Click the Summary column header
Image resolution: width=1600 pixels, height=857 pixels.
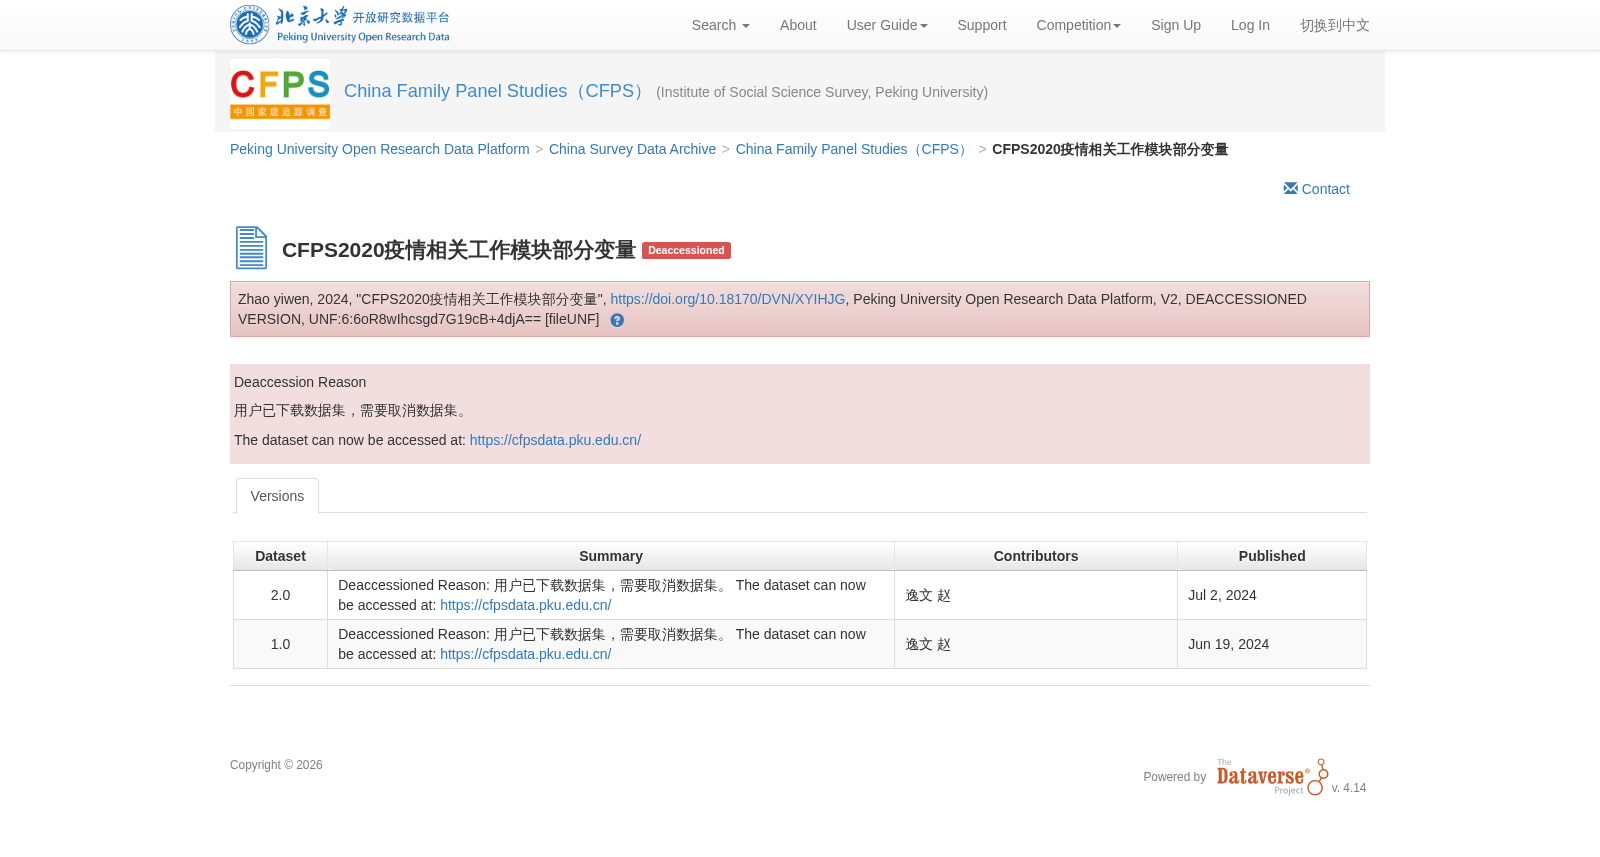click(611, 556)
